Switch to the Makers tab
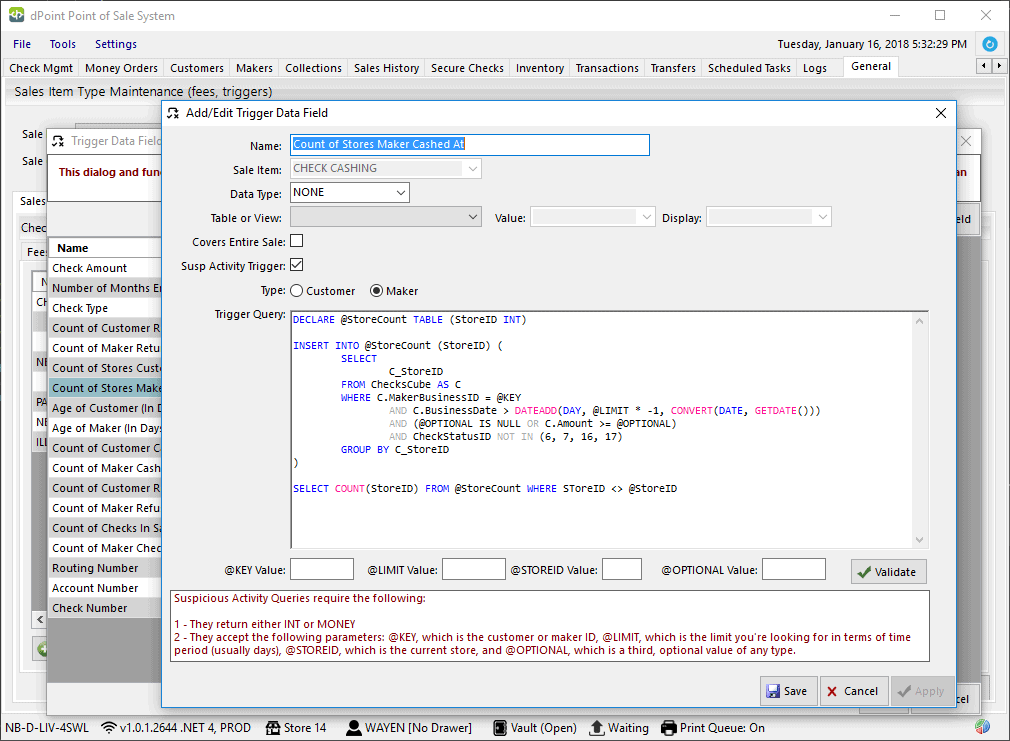The width and height of the screenshot is (1010, 741). point(254,68)
